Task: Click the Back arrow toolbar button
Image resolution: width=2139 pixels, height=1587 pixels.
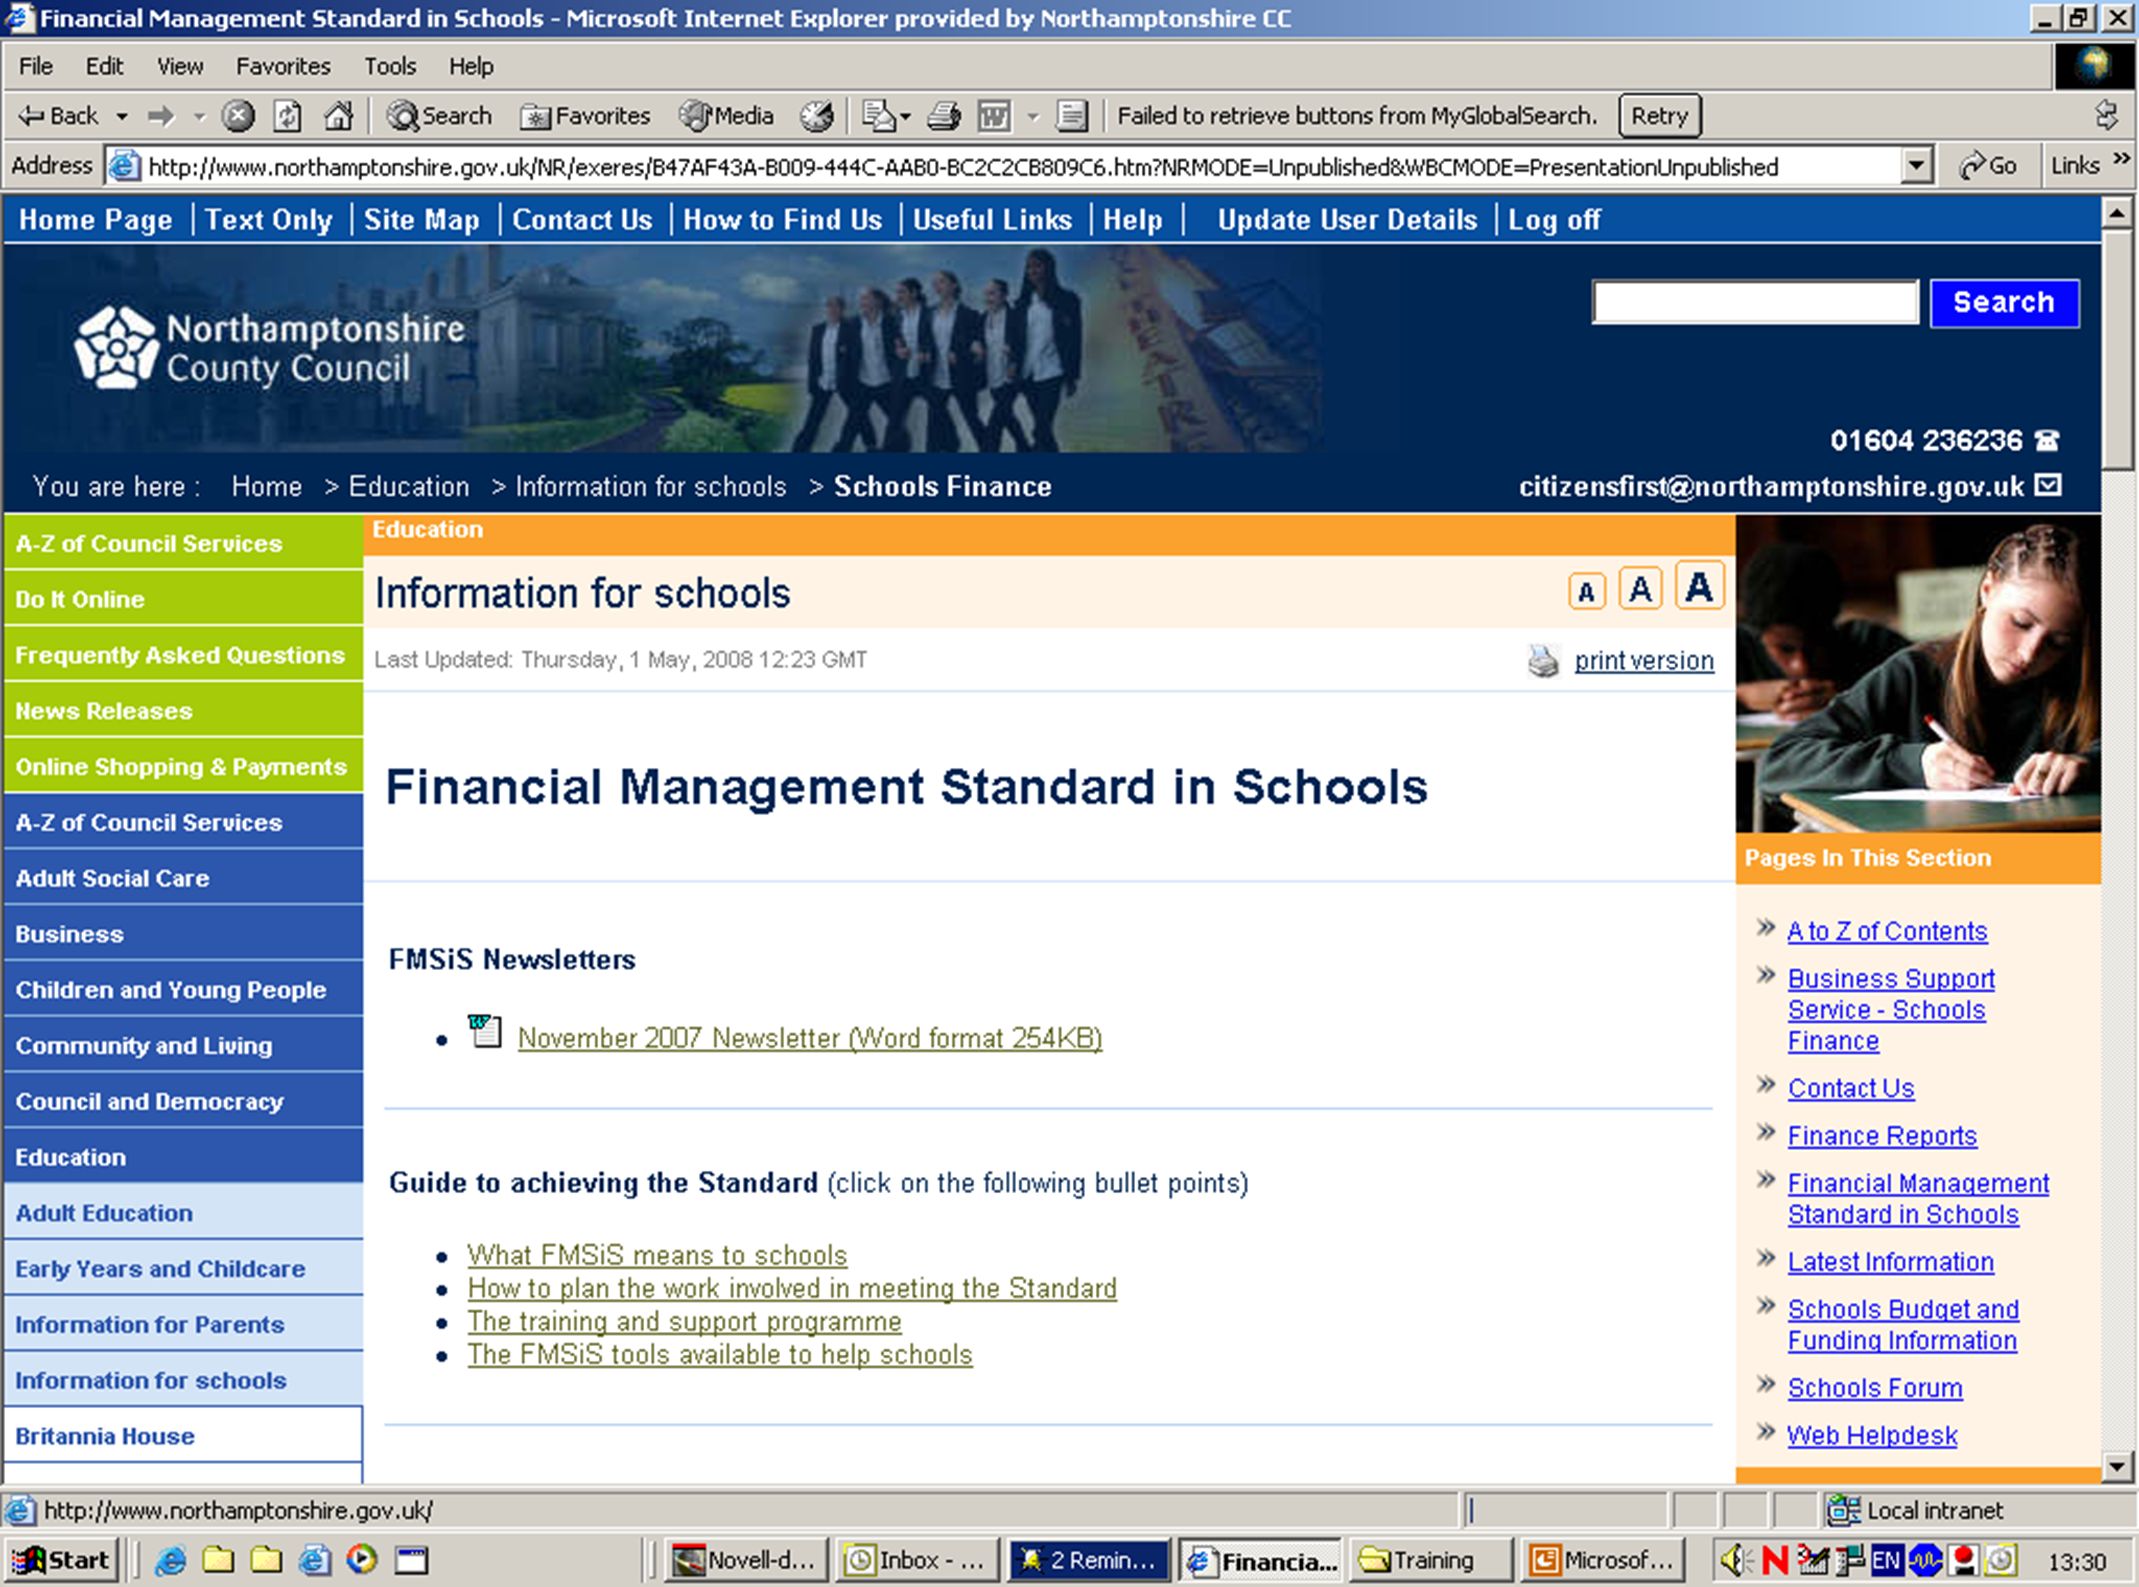Action: 57,116
